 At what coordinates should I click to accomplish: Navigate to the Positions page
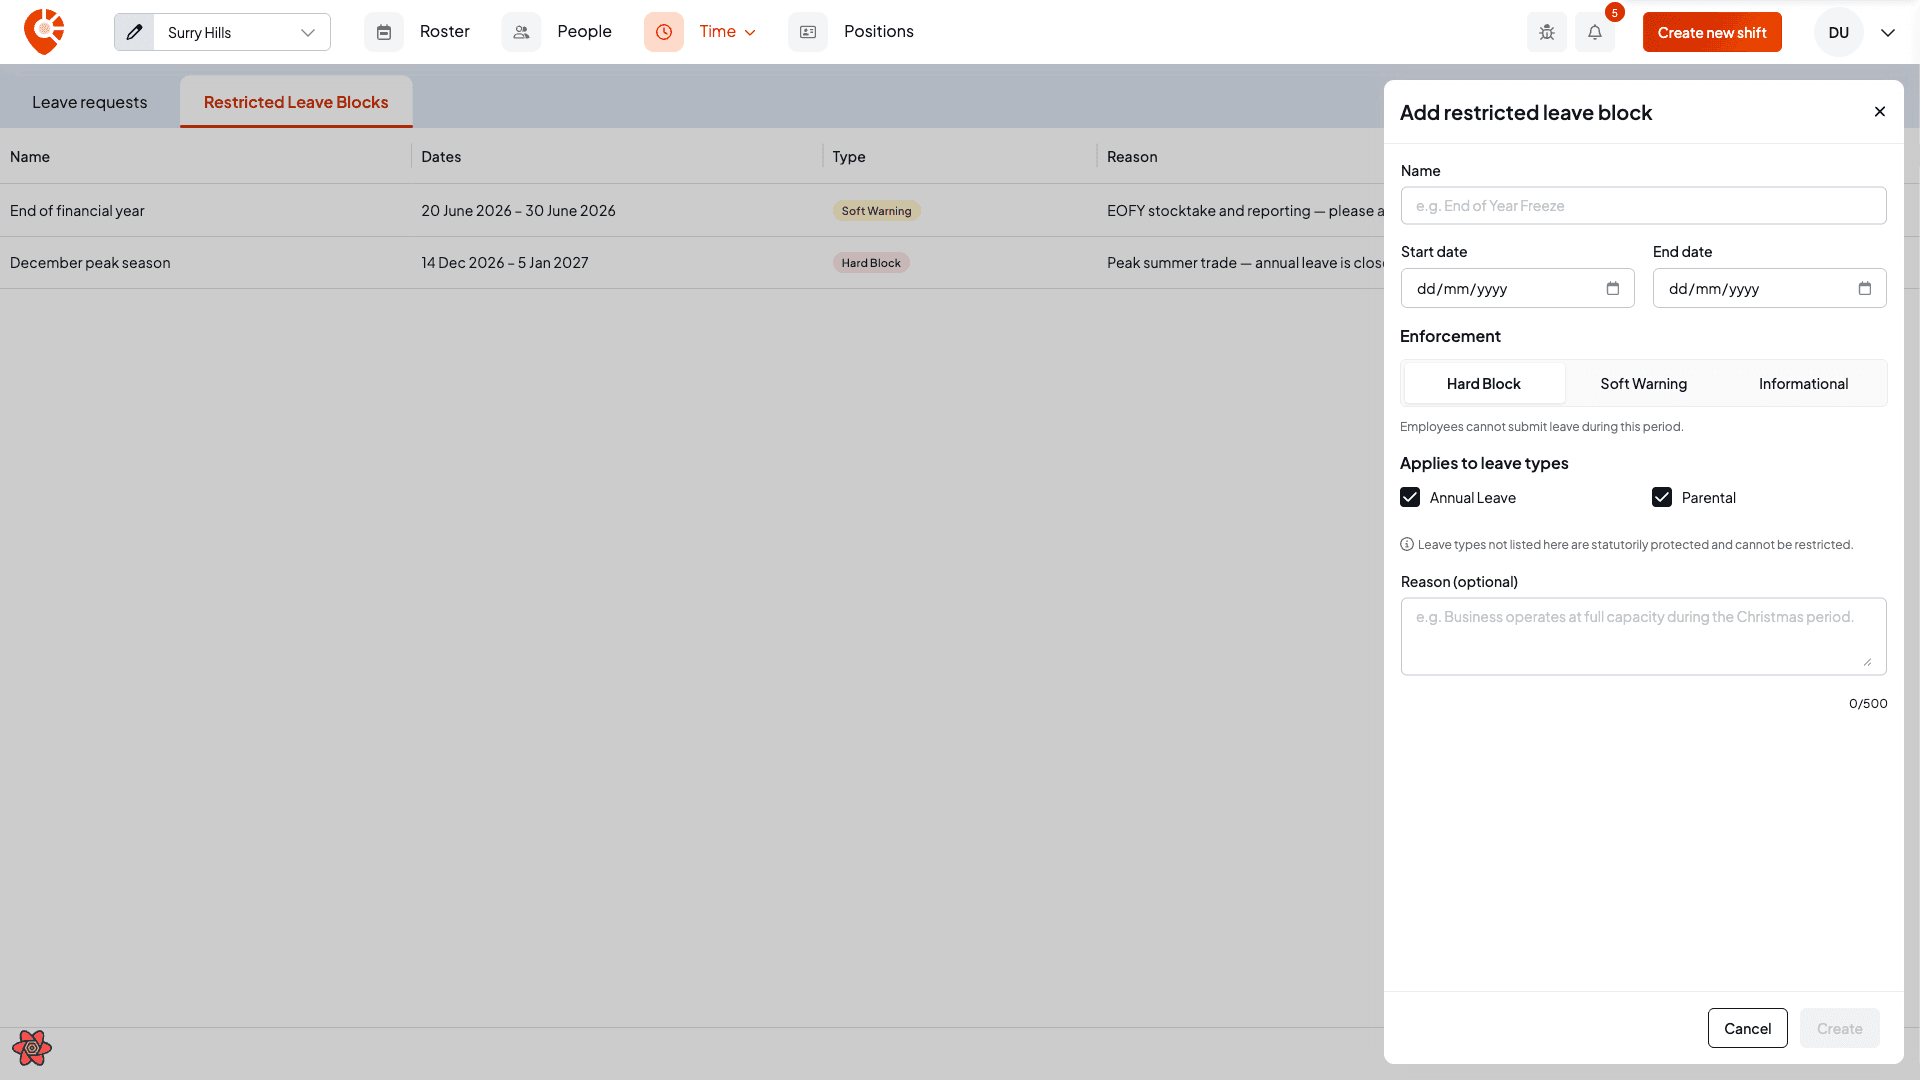[878, 32]
